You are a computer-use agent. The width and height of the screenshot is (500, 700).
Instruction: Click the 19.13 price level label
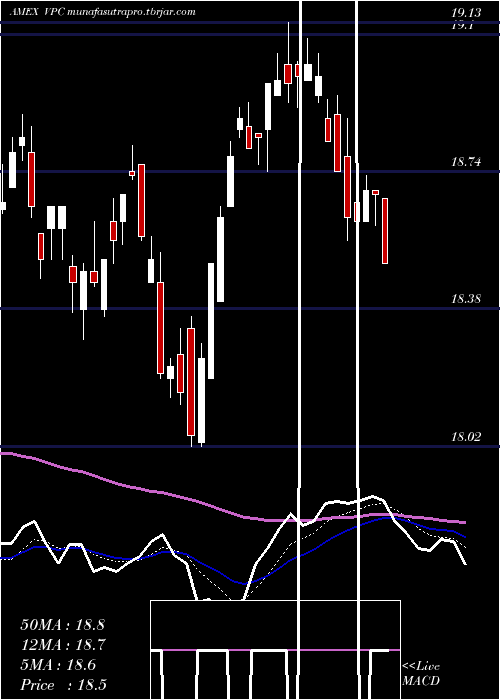coord(466,12)
